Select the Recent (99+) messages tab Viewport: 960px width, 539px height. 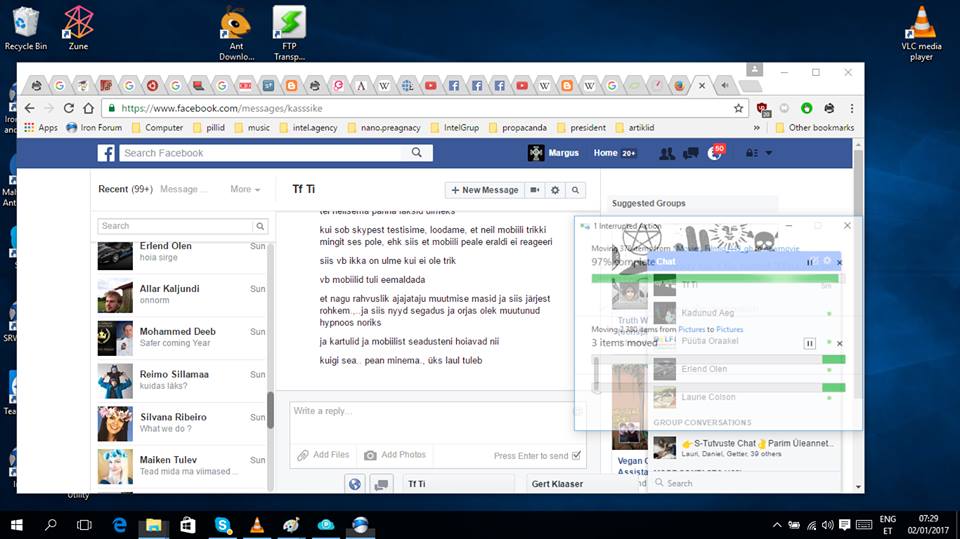[125, 189]
